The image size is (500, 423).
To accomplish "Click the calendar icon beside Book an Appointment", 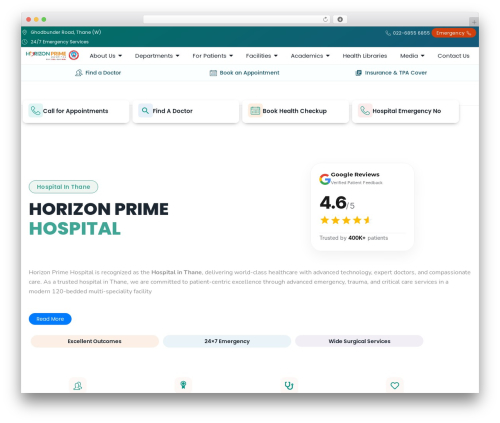I will pyautogui.click(x=213, y=73).
